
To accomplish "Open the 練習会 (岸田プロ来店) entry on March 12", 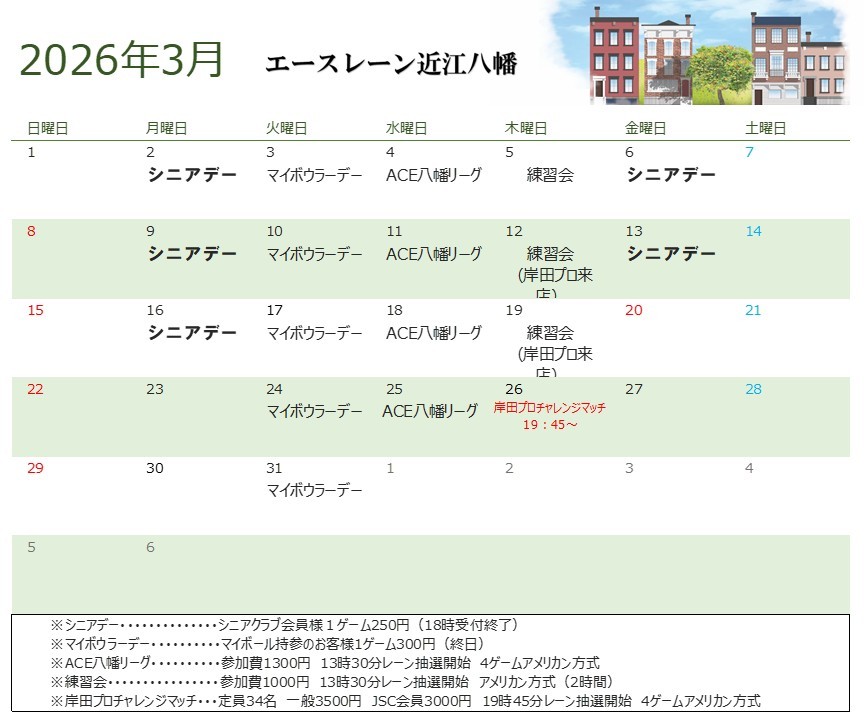I will pos(555,265).
